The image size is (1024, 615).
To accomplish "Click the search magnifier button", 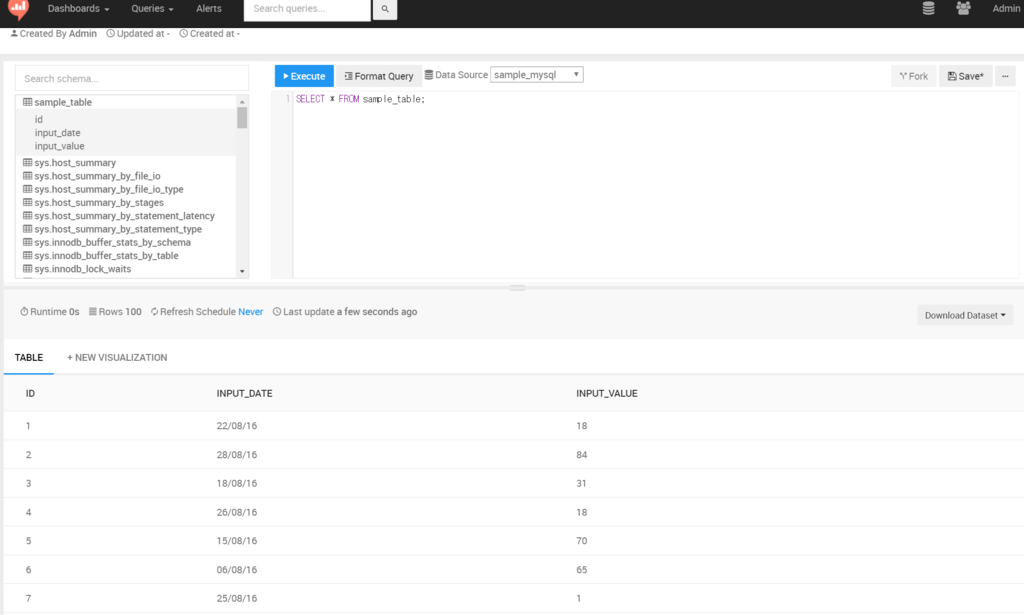I will tap(385, 9).
